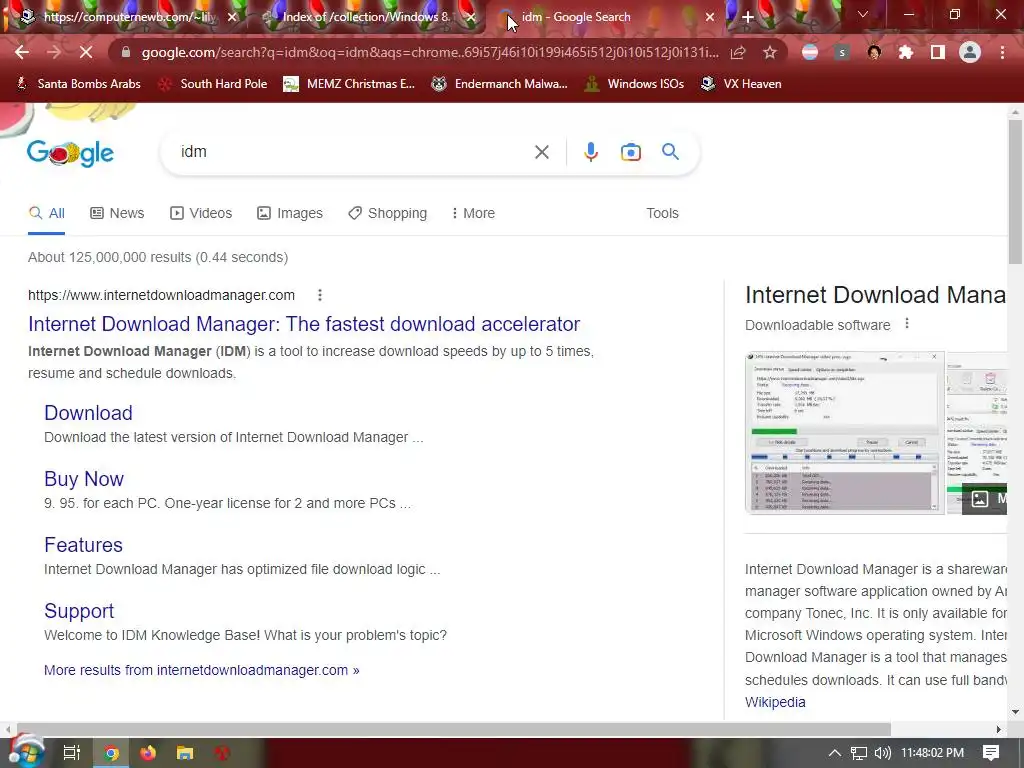The width and height of the screenshot is (1024, 768).
Task: Expand the More search filters menu
Action: click(x=473, y=213)
